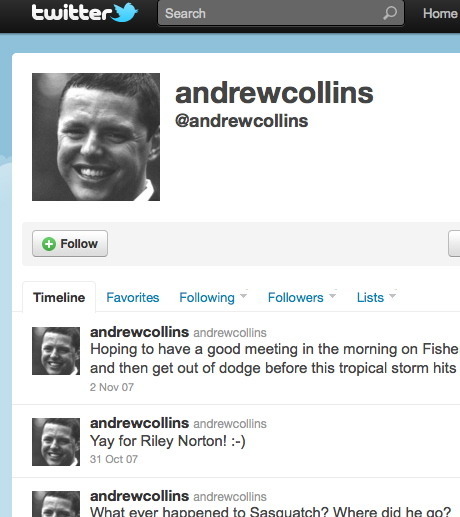Screen dimensions: 460x517
Task: Expand the Followers dropdown arrow
Action: point(332,296)
